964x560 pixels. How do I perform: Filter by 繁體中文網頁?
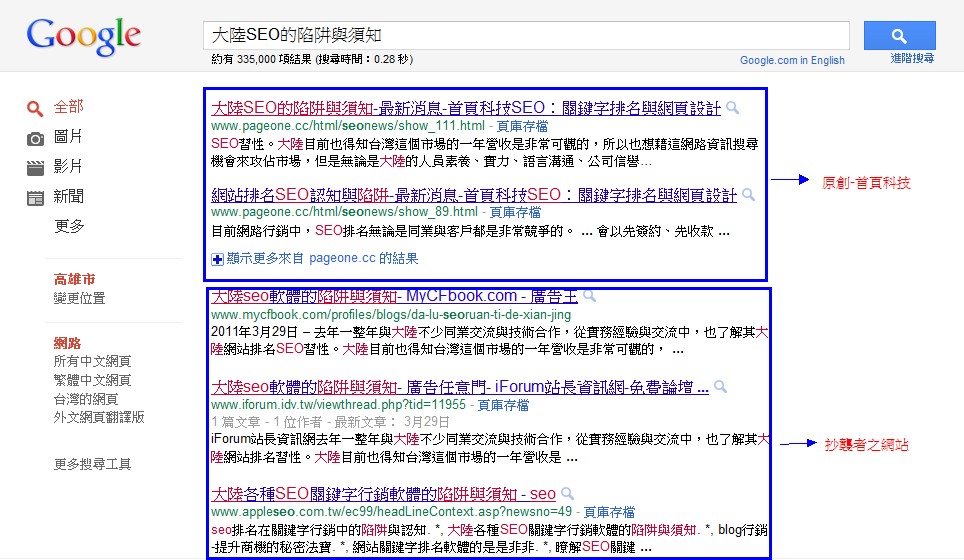(x=92, y=381)
